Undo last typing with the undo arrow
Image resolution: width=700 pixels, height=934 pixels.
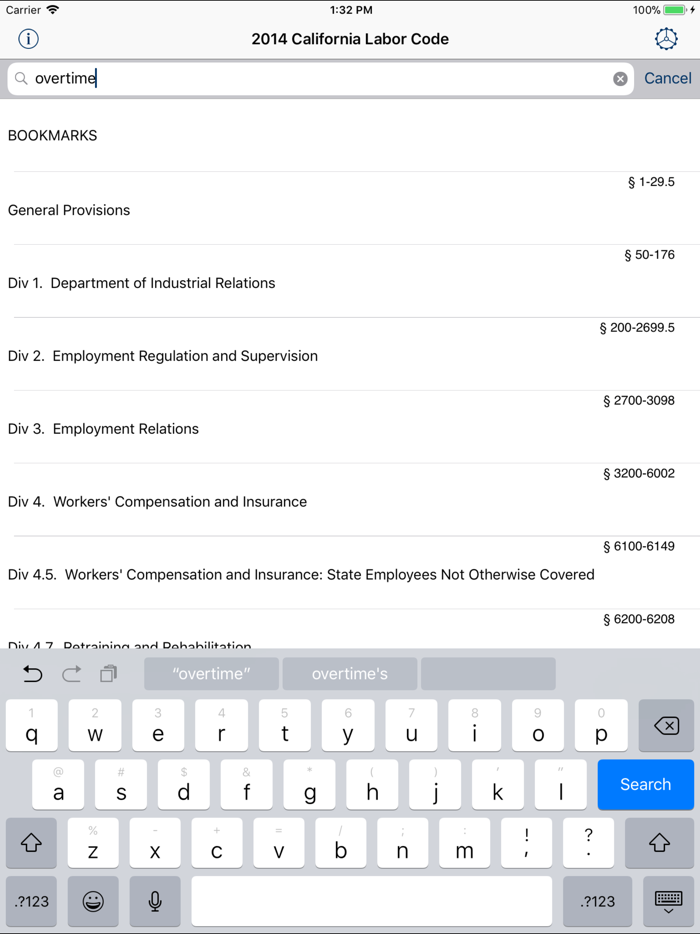point(32,674)
